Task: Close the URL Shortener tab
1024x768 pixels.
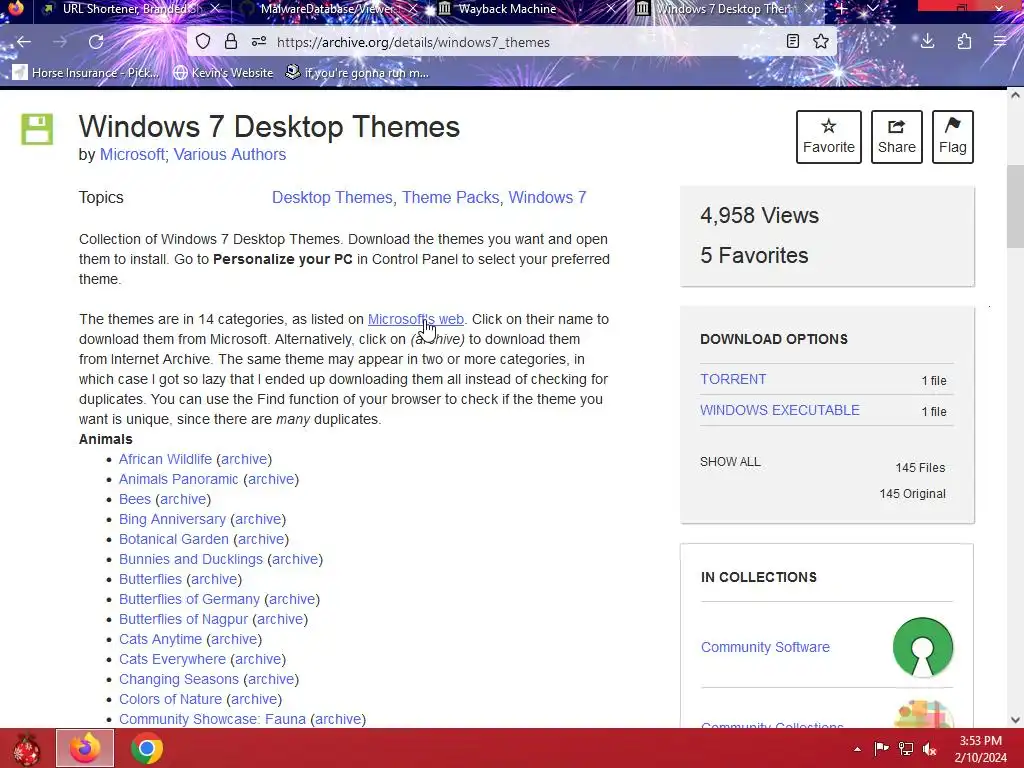Action: [215, 8]
